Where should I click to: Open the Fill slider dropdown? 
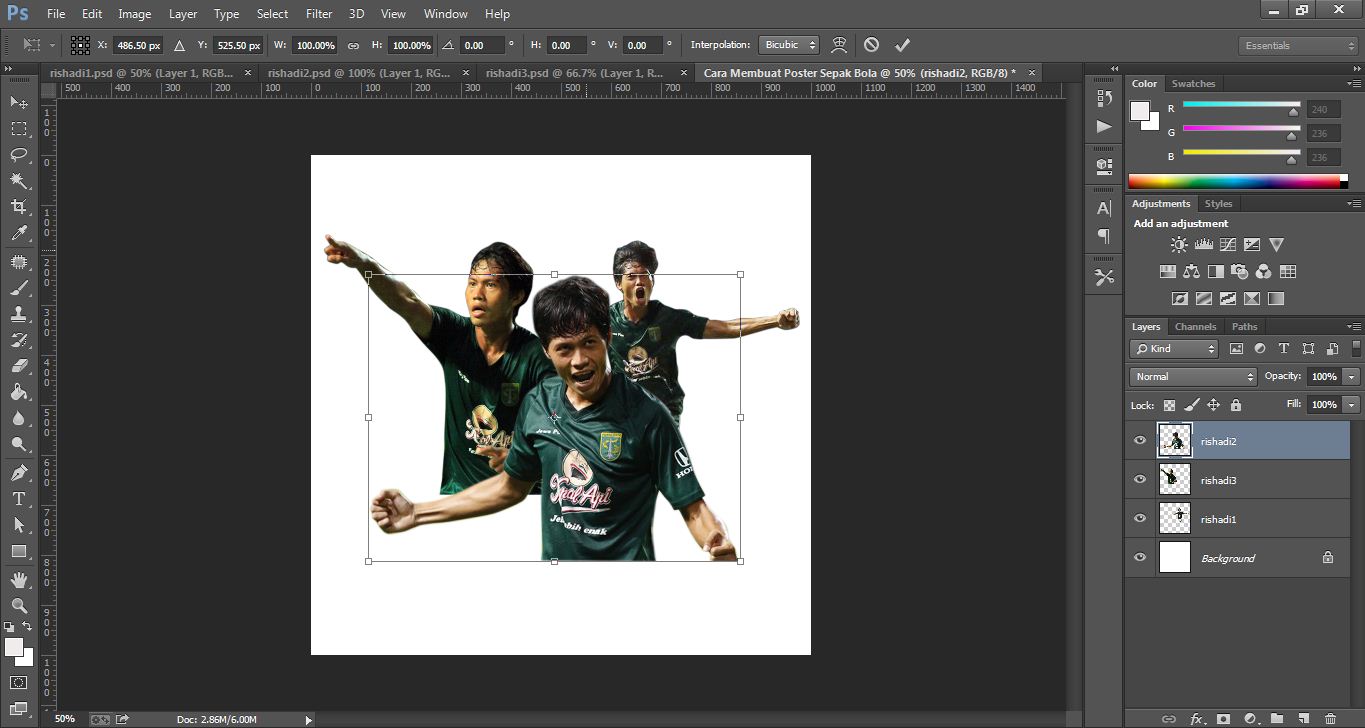[x=1352, y=405]
